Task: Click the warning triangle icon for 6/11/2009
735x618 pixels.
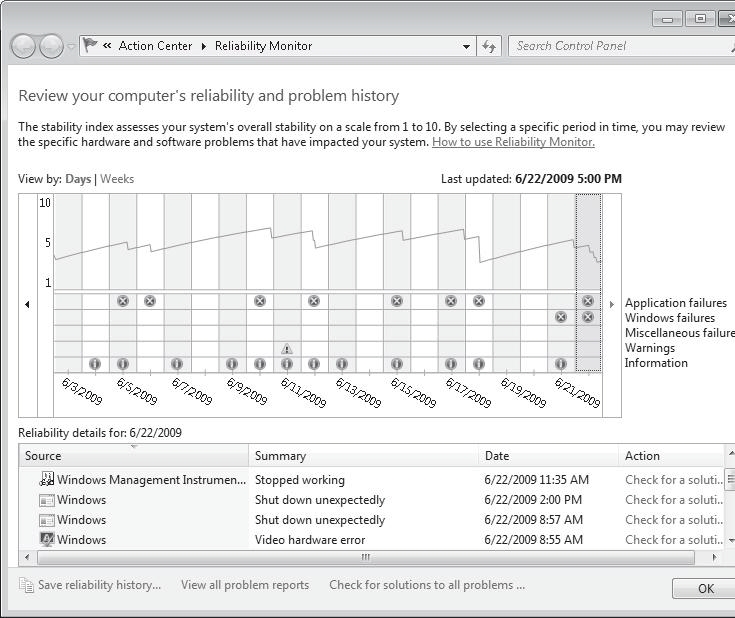Action: coord(287,348)
